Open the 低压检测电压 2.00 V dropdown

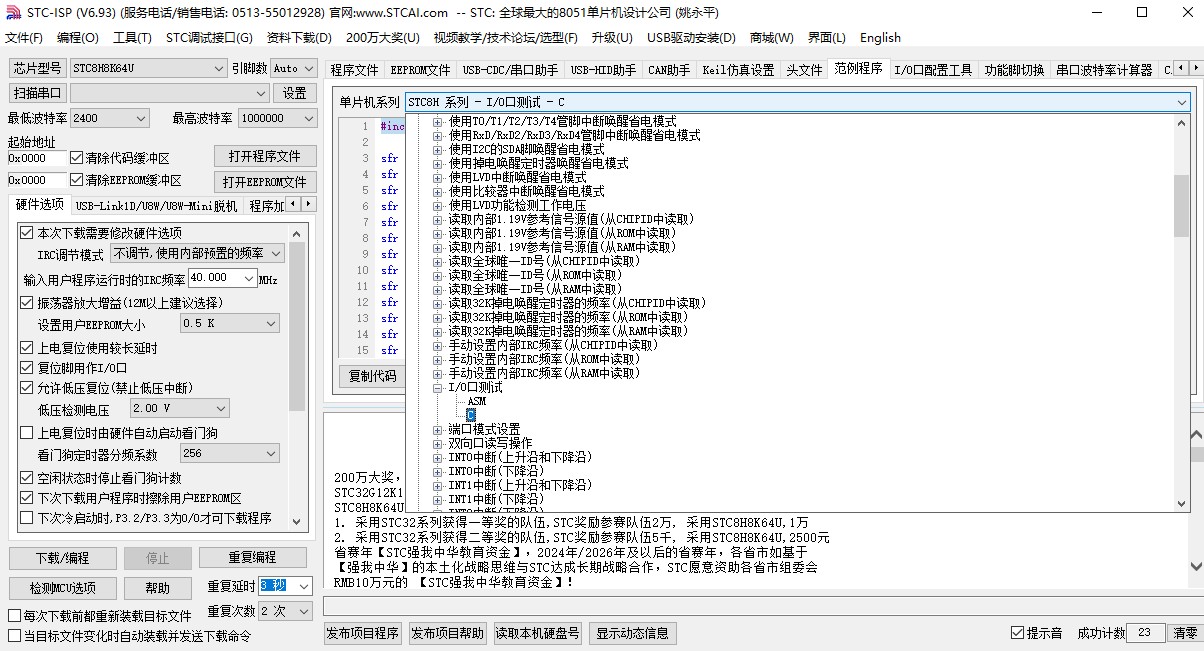coord(180,409)
